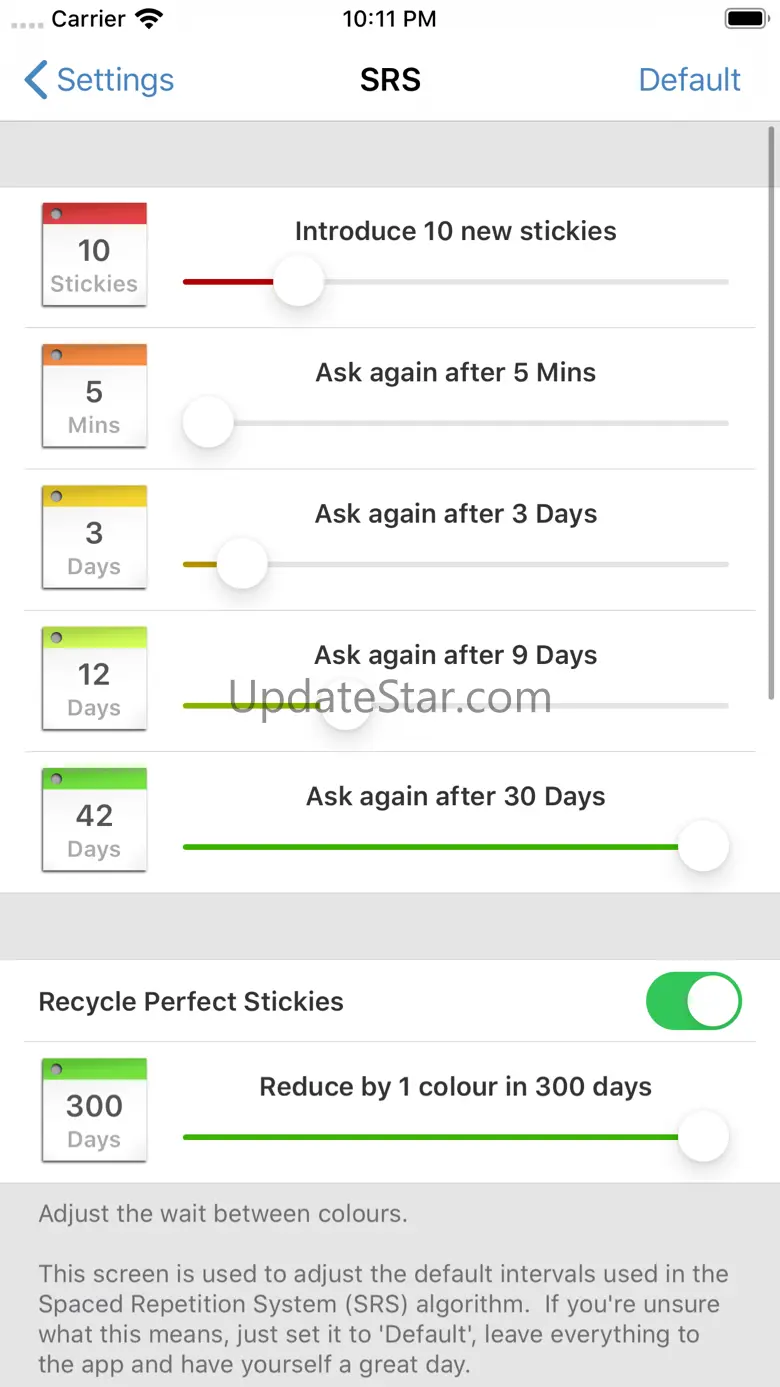This screenshot has height=1387, width=780.
Task: Click the 300 days reduce-colour slider handle
Action: pyautogui.click(x=703, y=1137)
